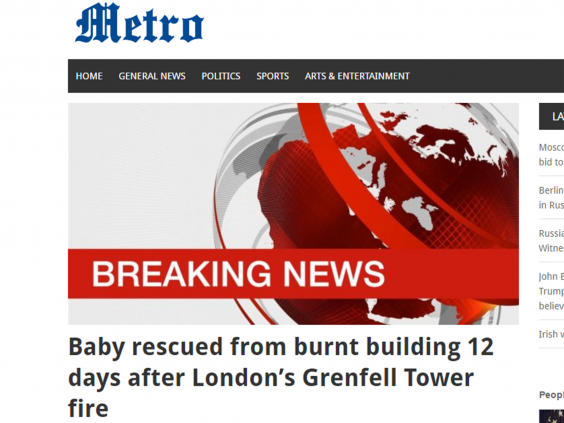Click the dark navigation bar's empty area

coord(486,76)
